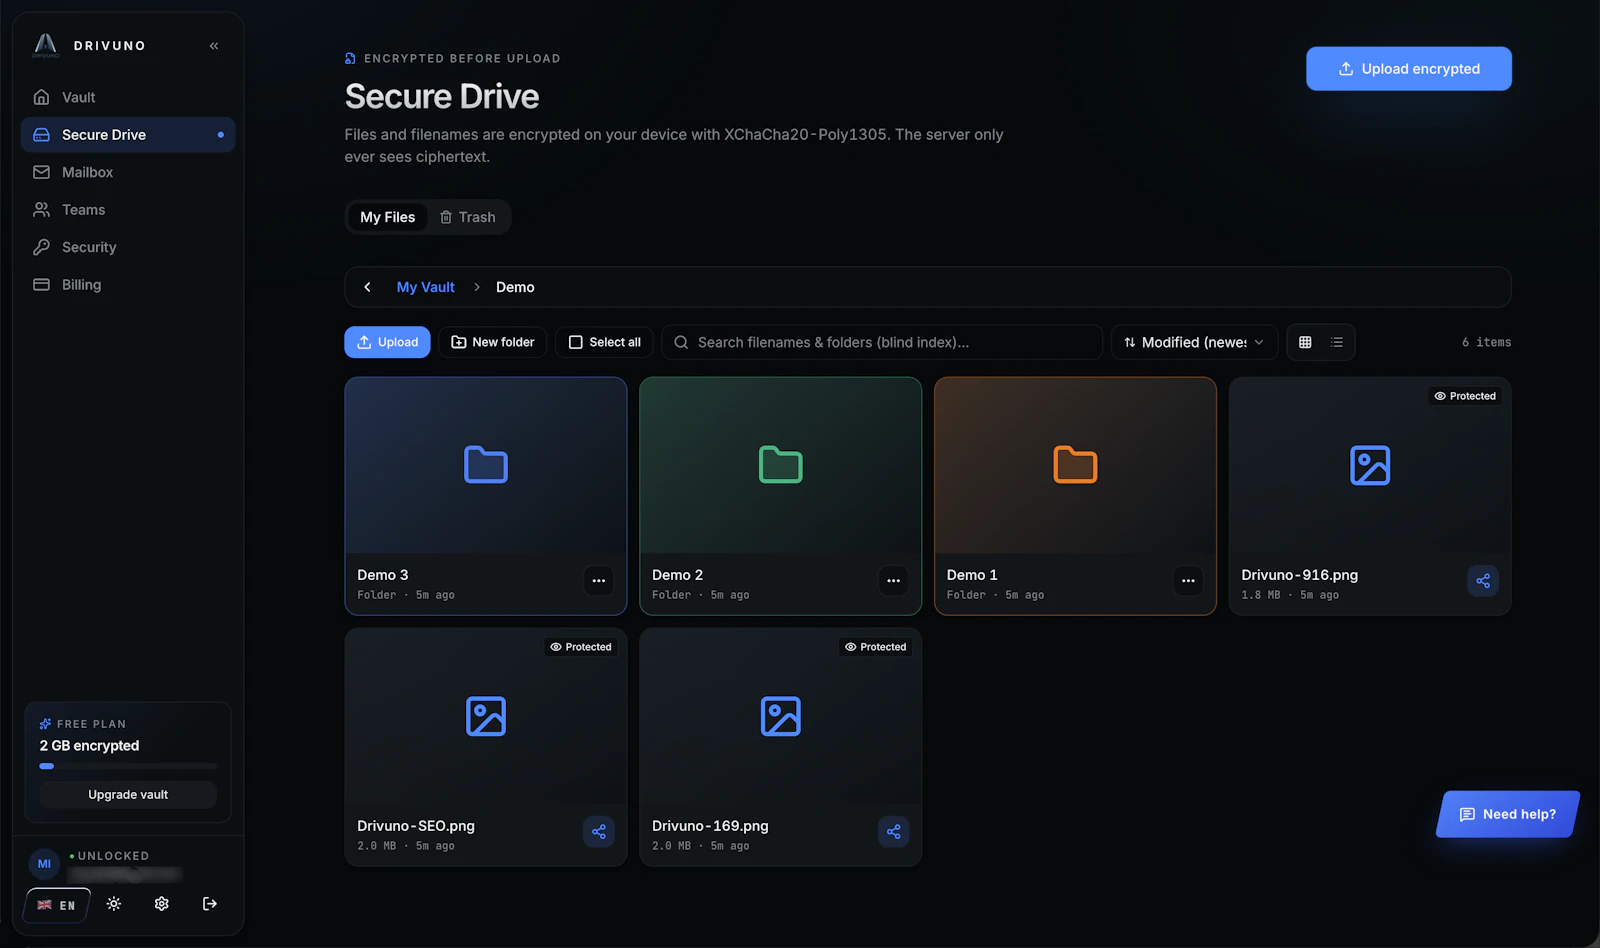Open Drivuno-169.png image preview icon
Screen dimensions: 1600x948
[781, 716]
